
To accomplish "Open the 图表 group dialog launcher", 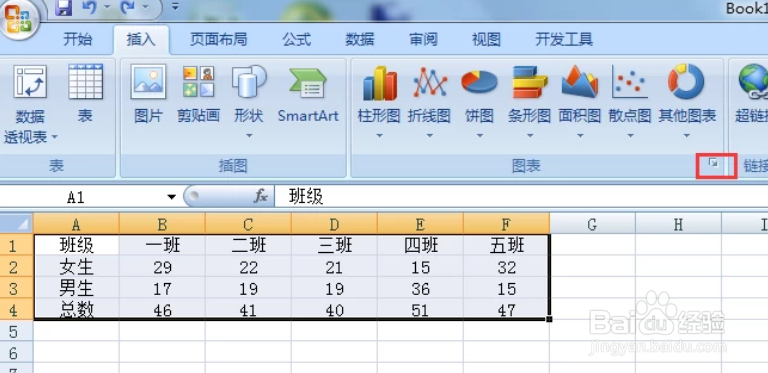I will coord(714,163).
